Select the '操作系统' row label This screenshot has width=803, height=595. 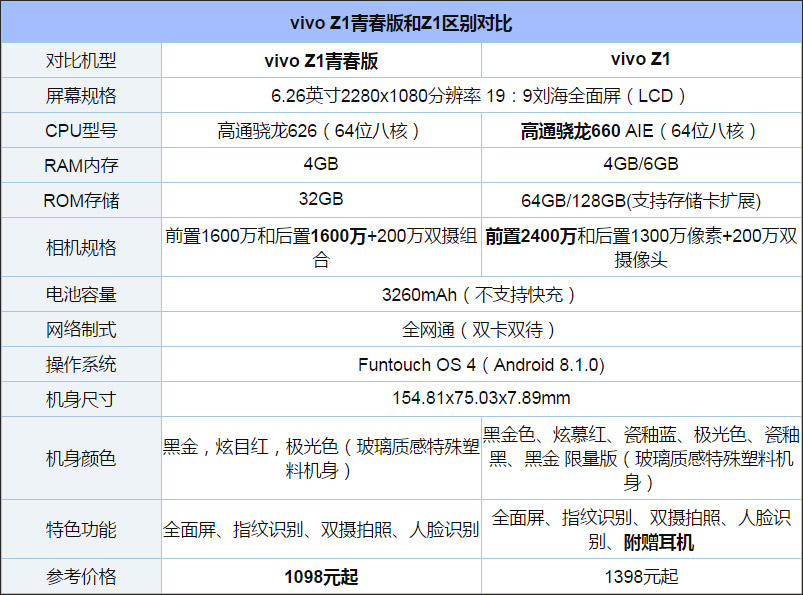click(x=81, y=365)
